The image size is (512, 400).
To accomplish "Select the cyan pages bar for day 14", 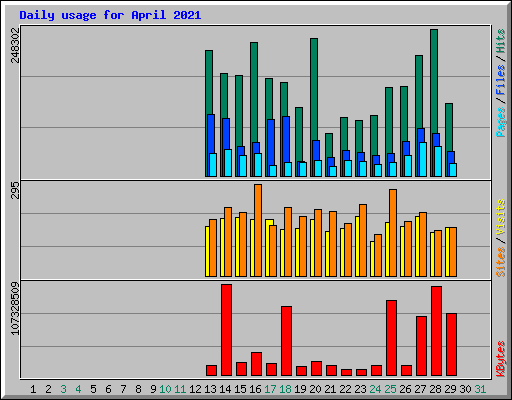I will [228, 163].
